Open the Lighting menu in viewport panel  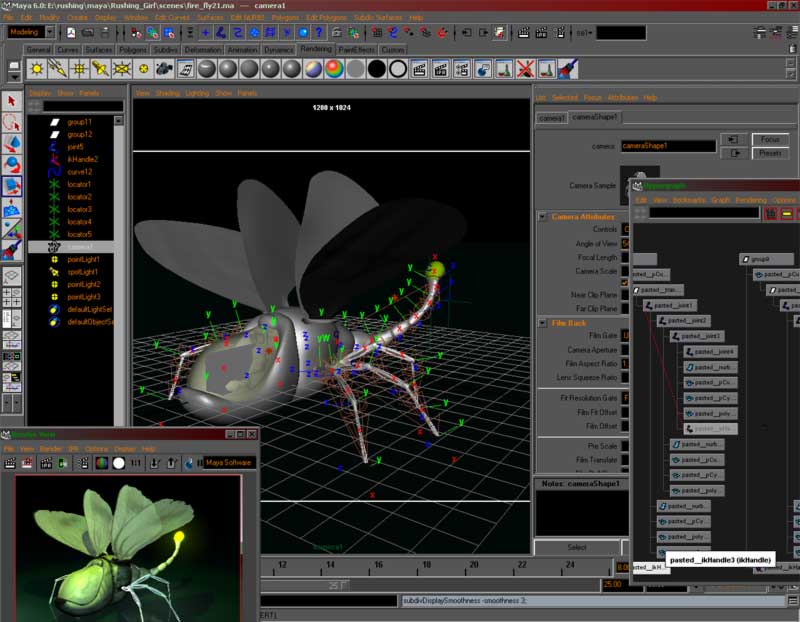click(197, 93)
